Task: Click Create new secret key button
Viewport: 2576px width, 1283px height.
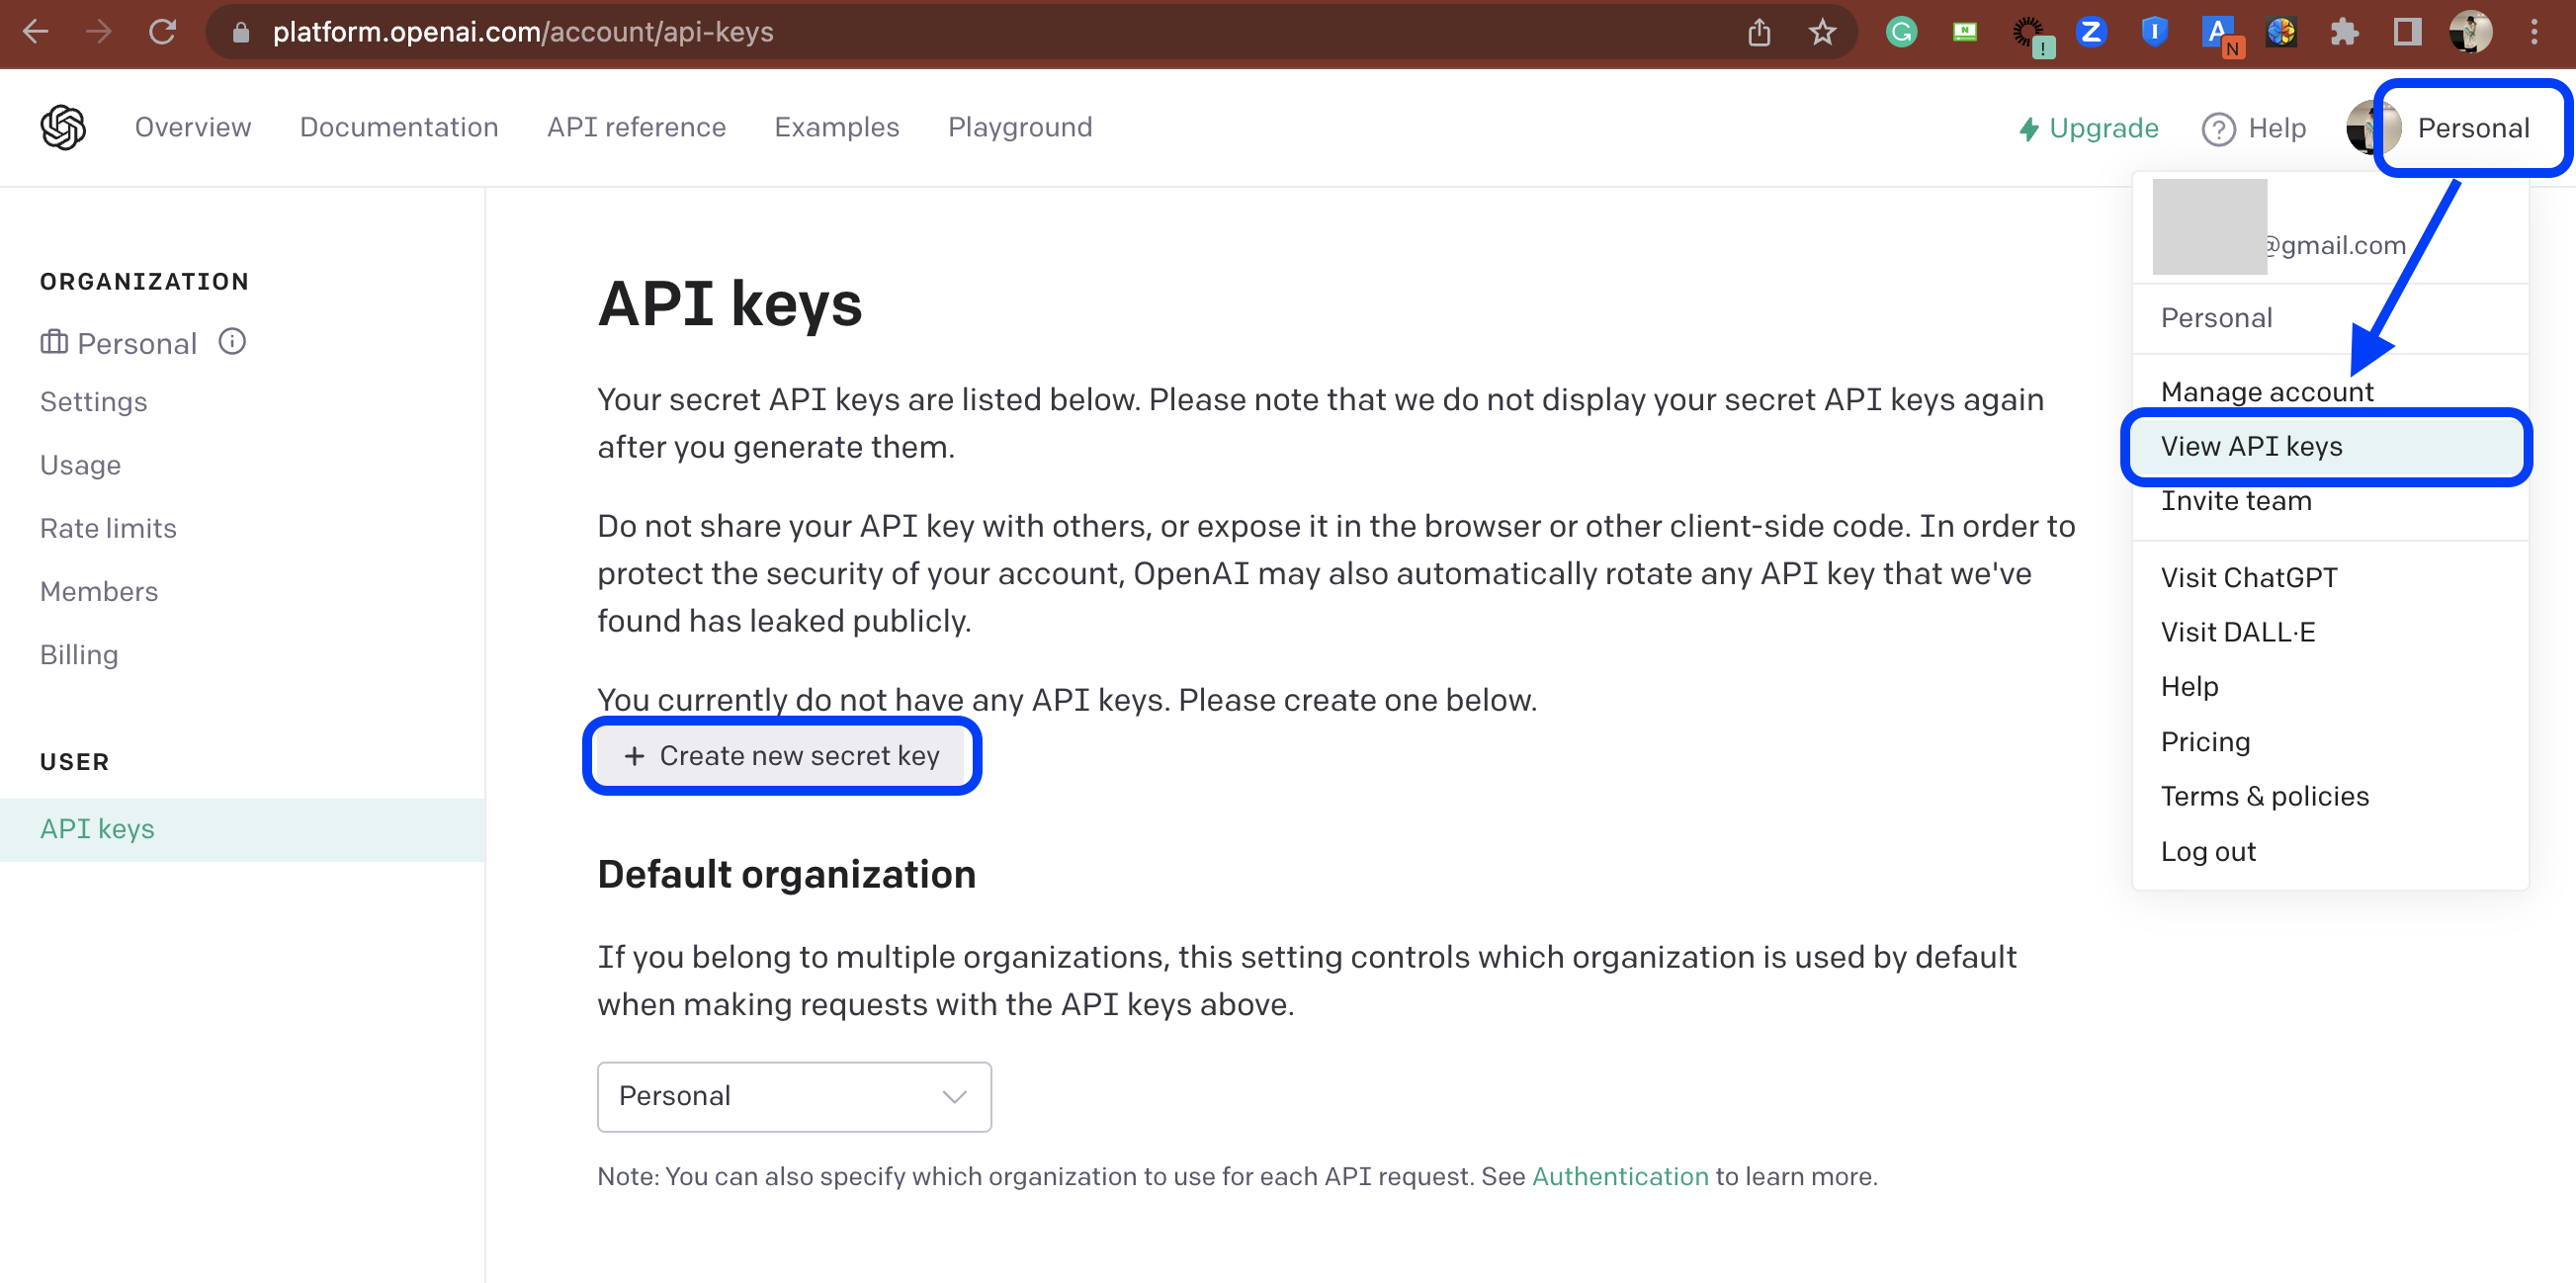Action: pyautogui.click(x=781, y=755)
